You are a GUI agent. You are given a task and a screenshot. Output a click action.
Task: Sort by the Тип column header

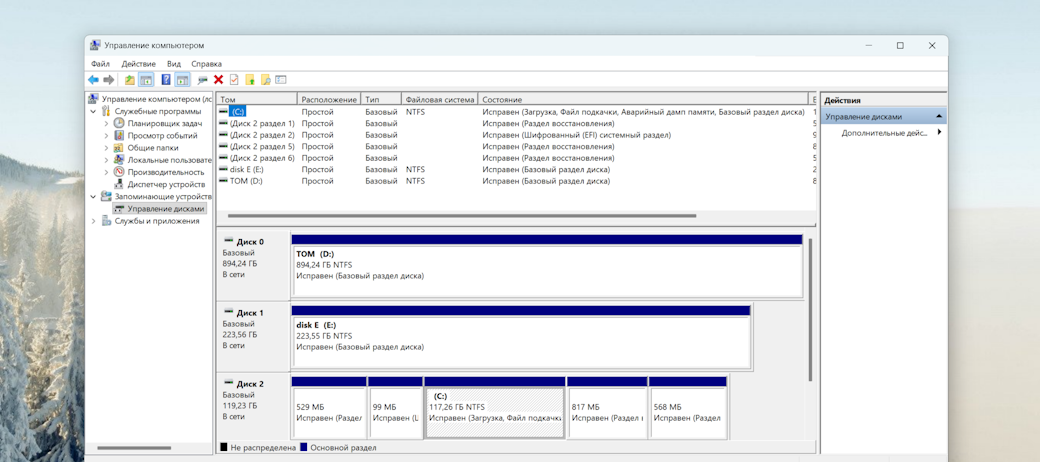click(381, 99)
